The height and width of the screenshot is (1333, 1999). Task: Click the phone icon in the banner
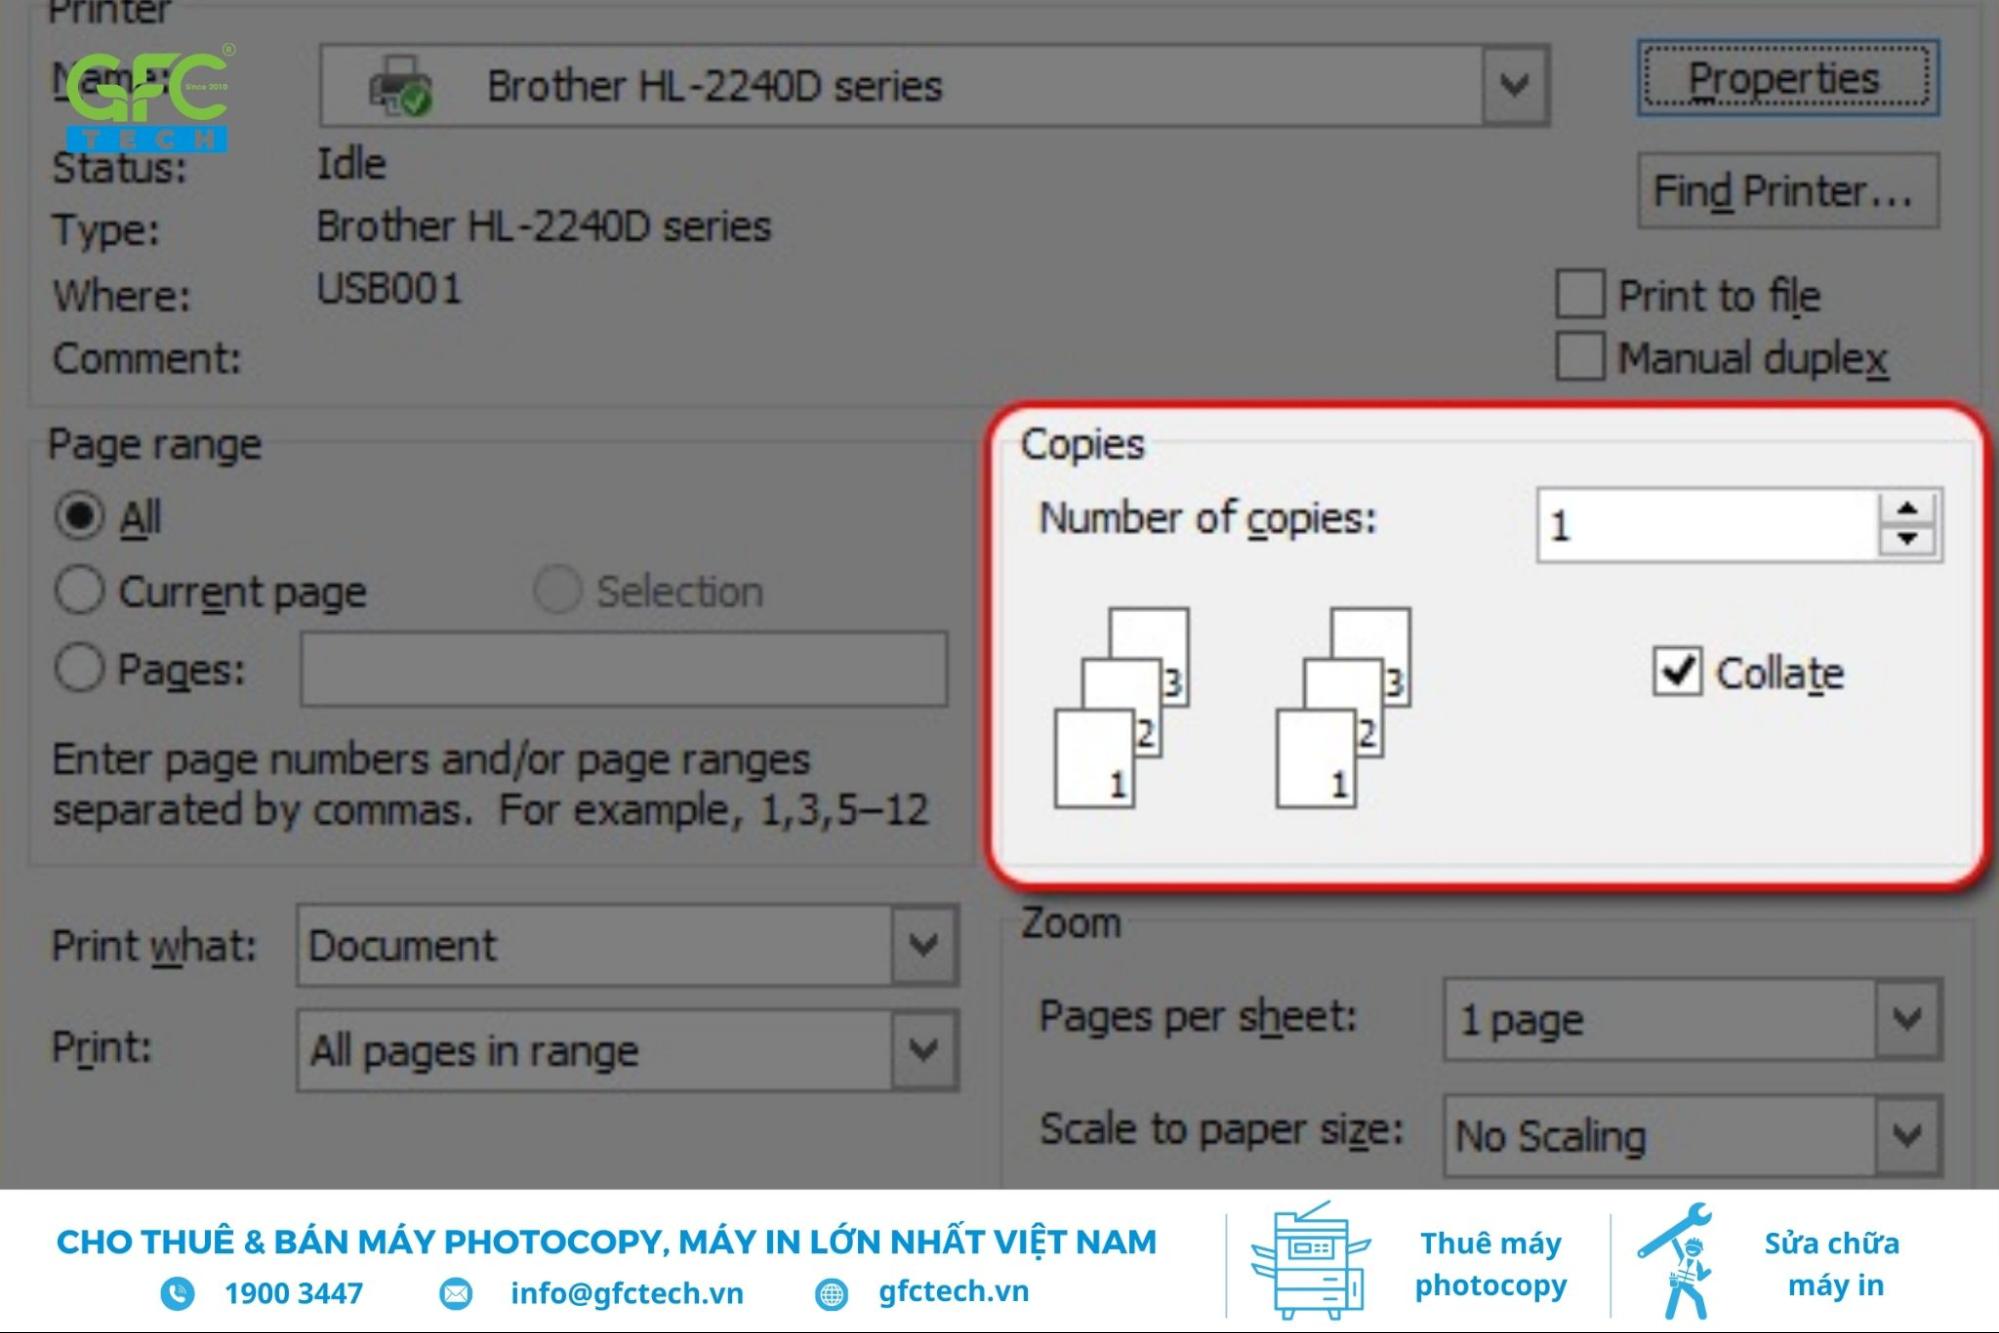click(x=178, y=1293)
